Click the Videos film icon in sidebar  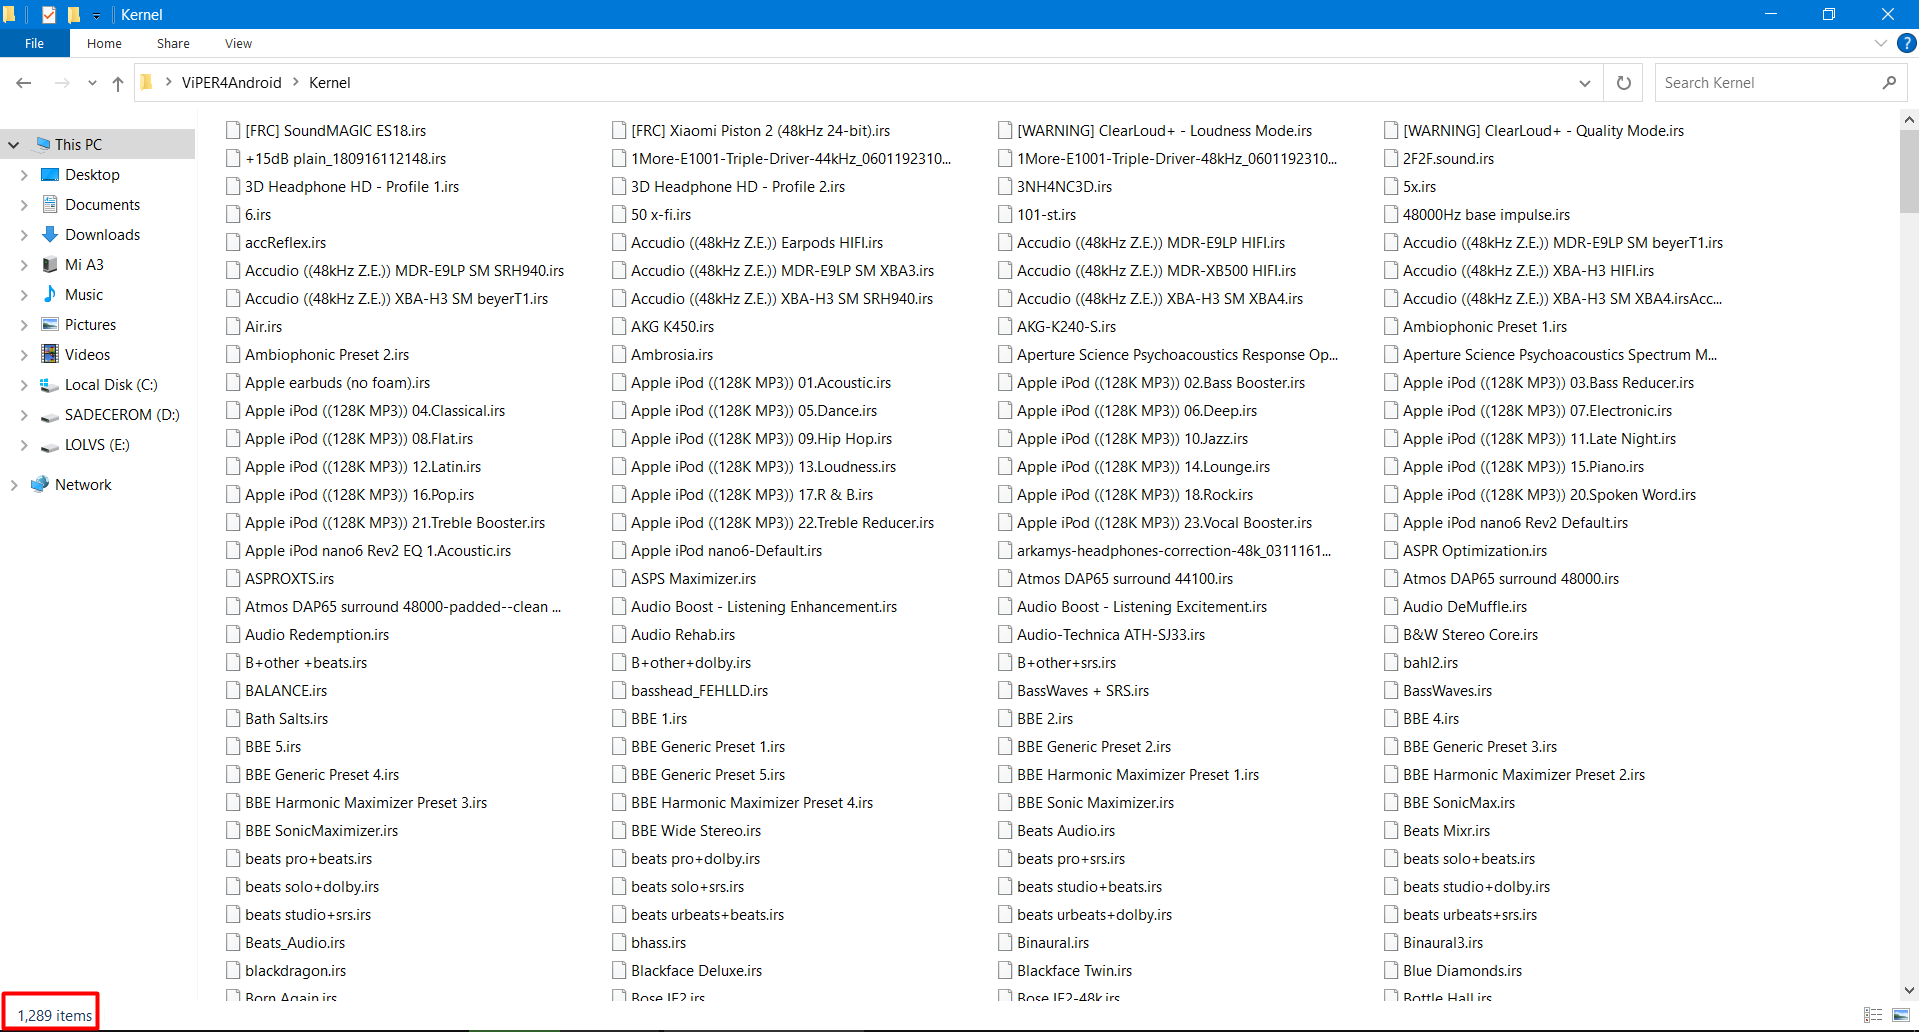(x=50, y=354)
